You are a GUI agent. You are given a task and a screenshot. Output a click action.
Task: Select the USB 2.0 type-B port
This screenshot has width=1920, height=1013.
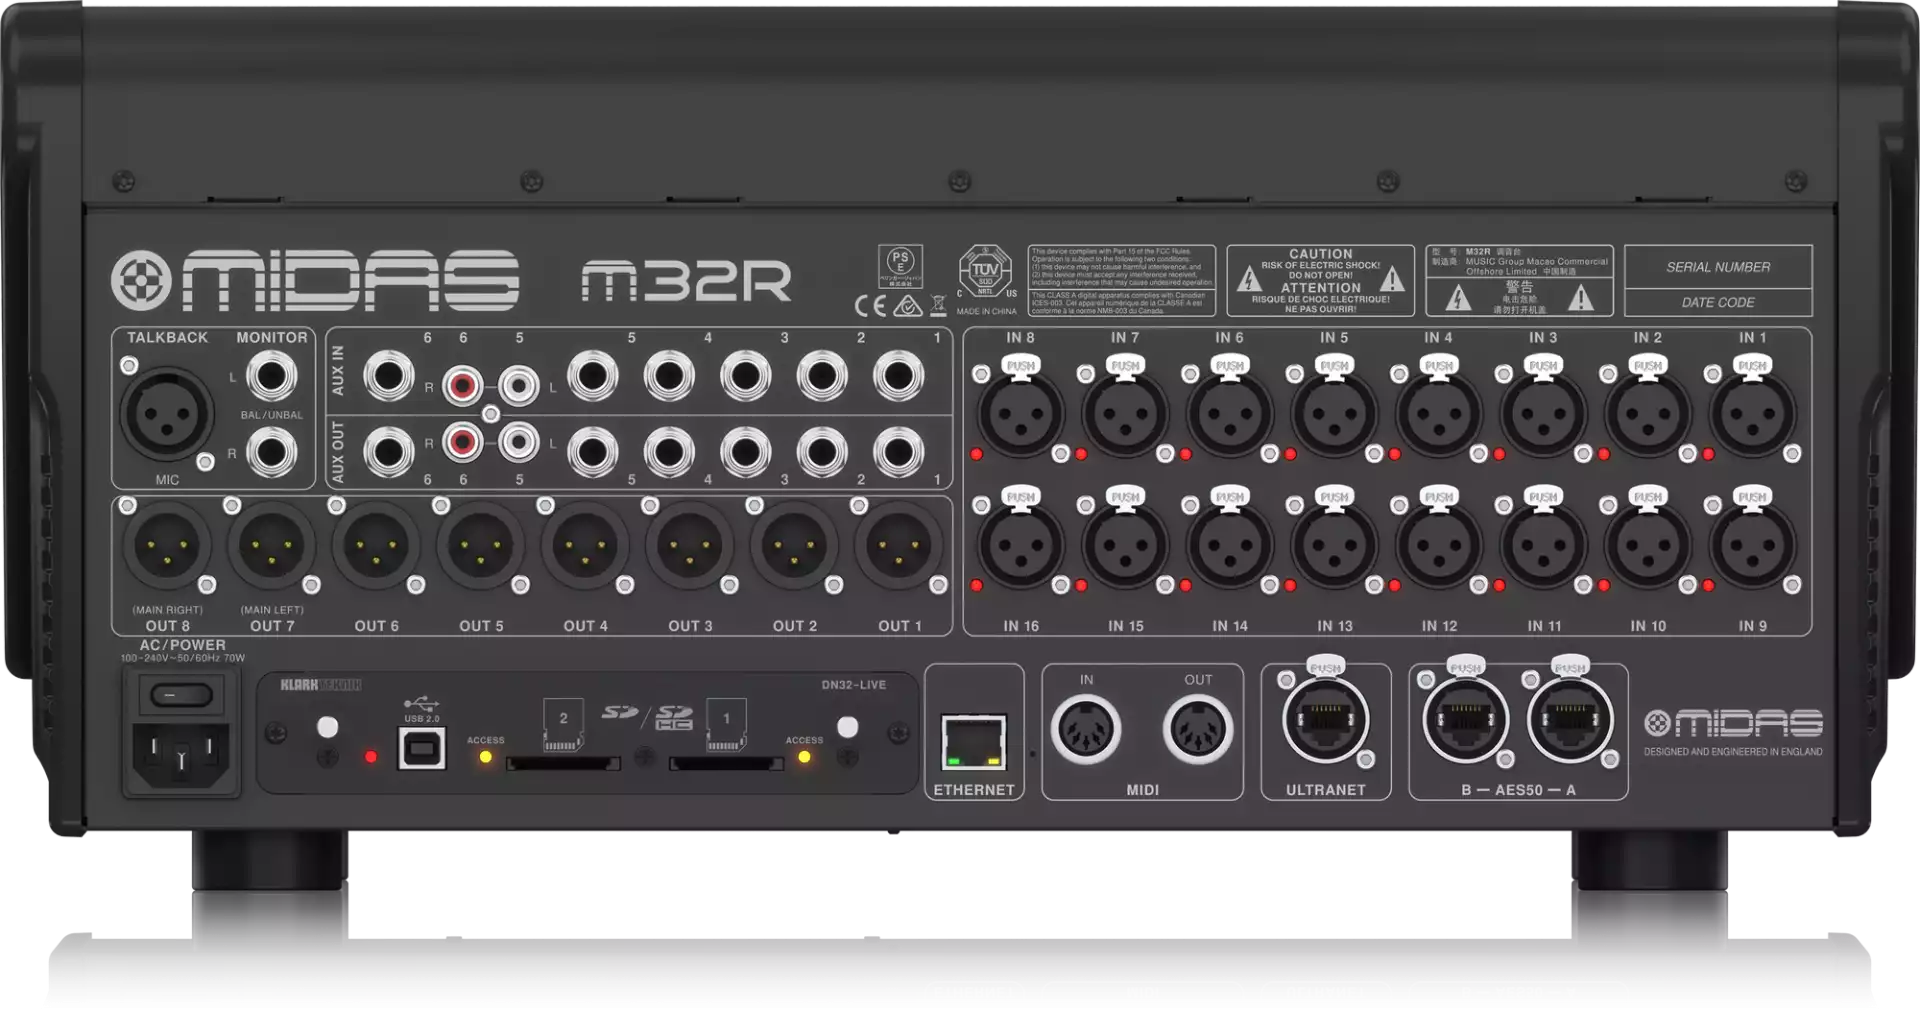pyautogui.click(x=421, y=748)
